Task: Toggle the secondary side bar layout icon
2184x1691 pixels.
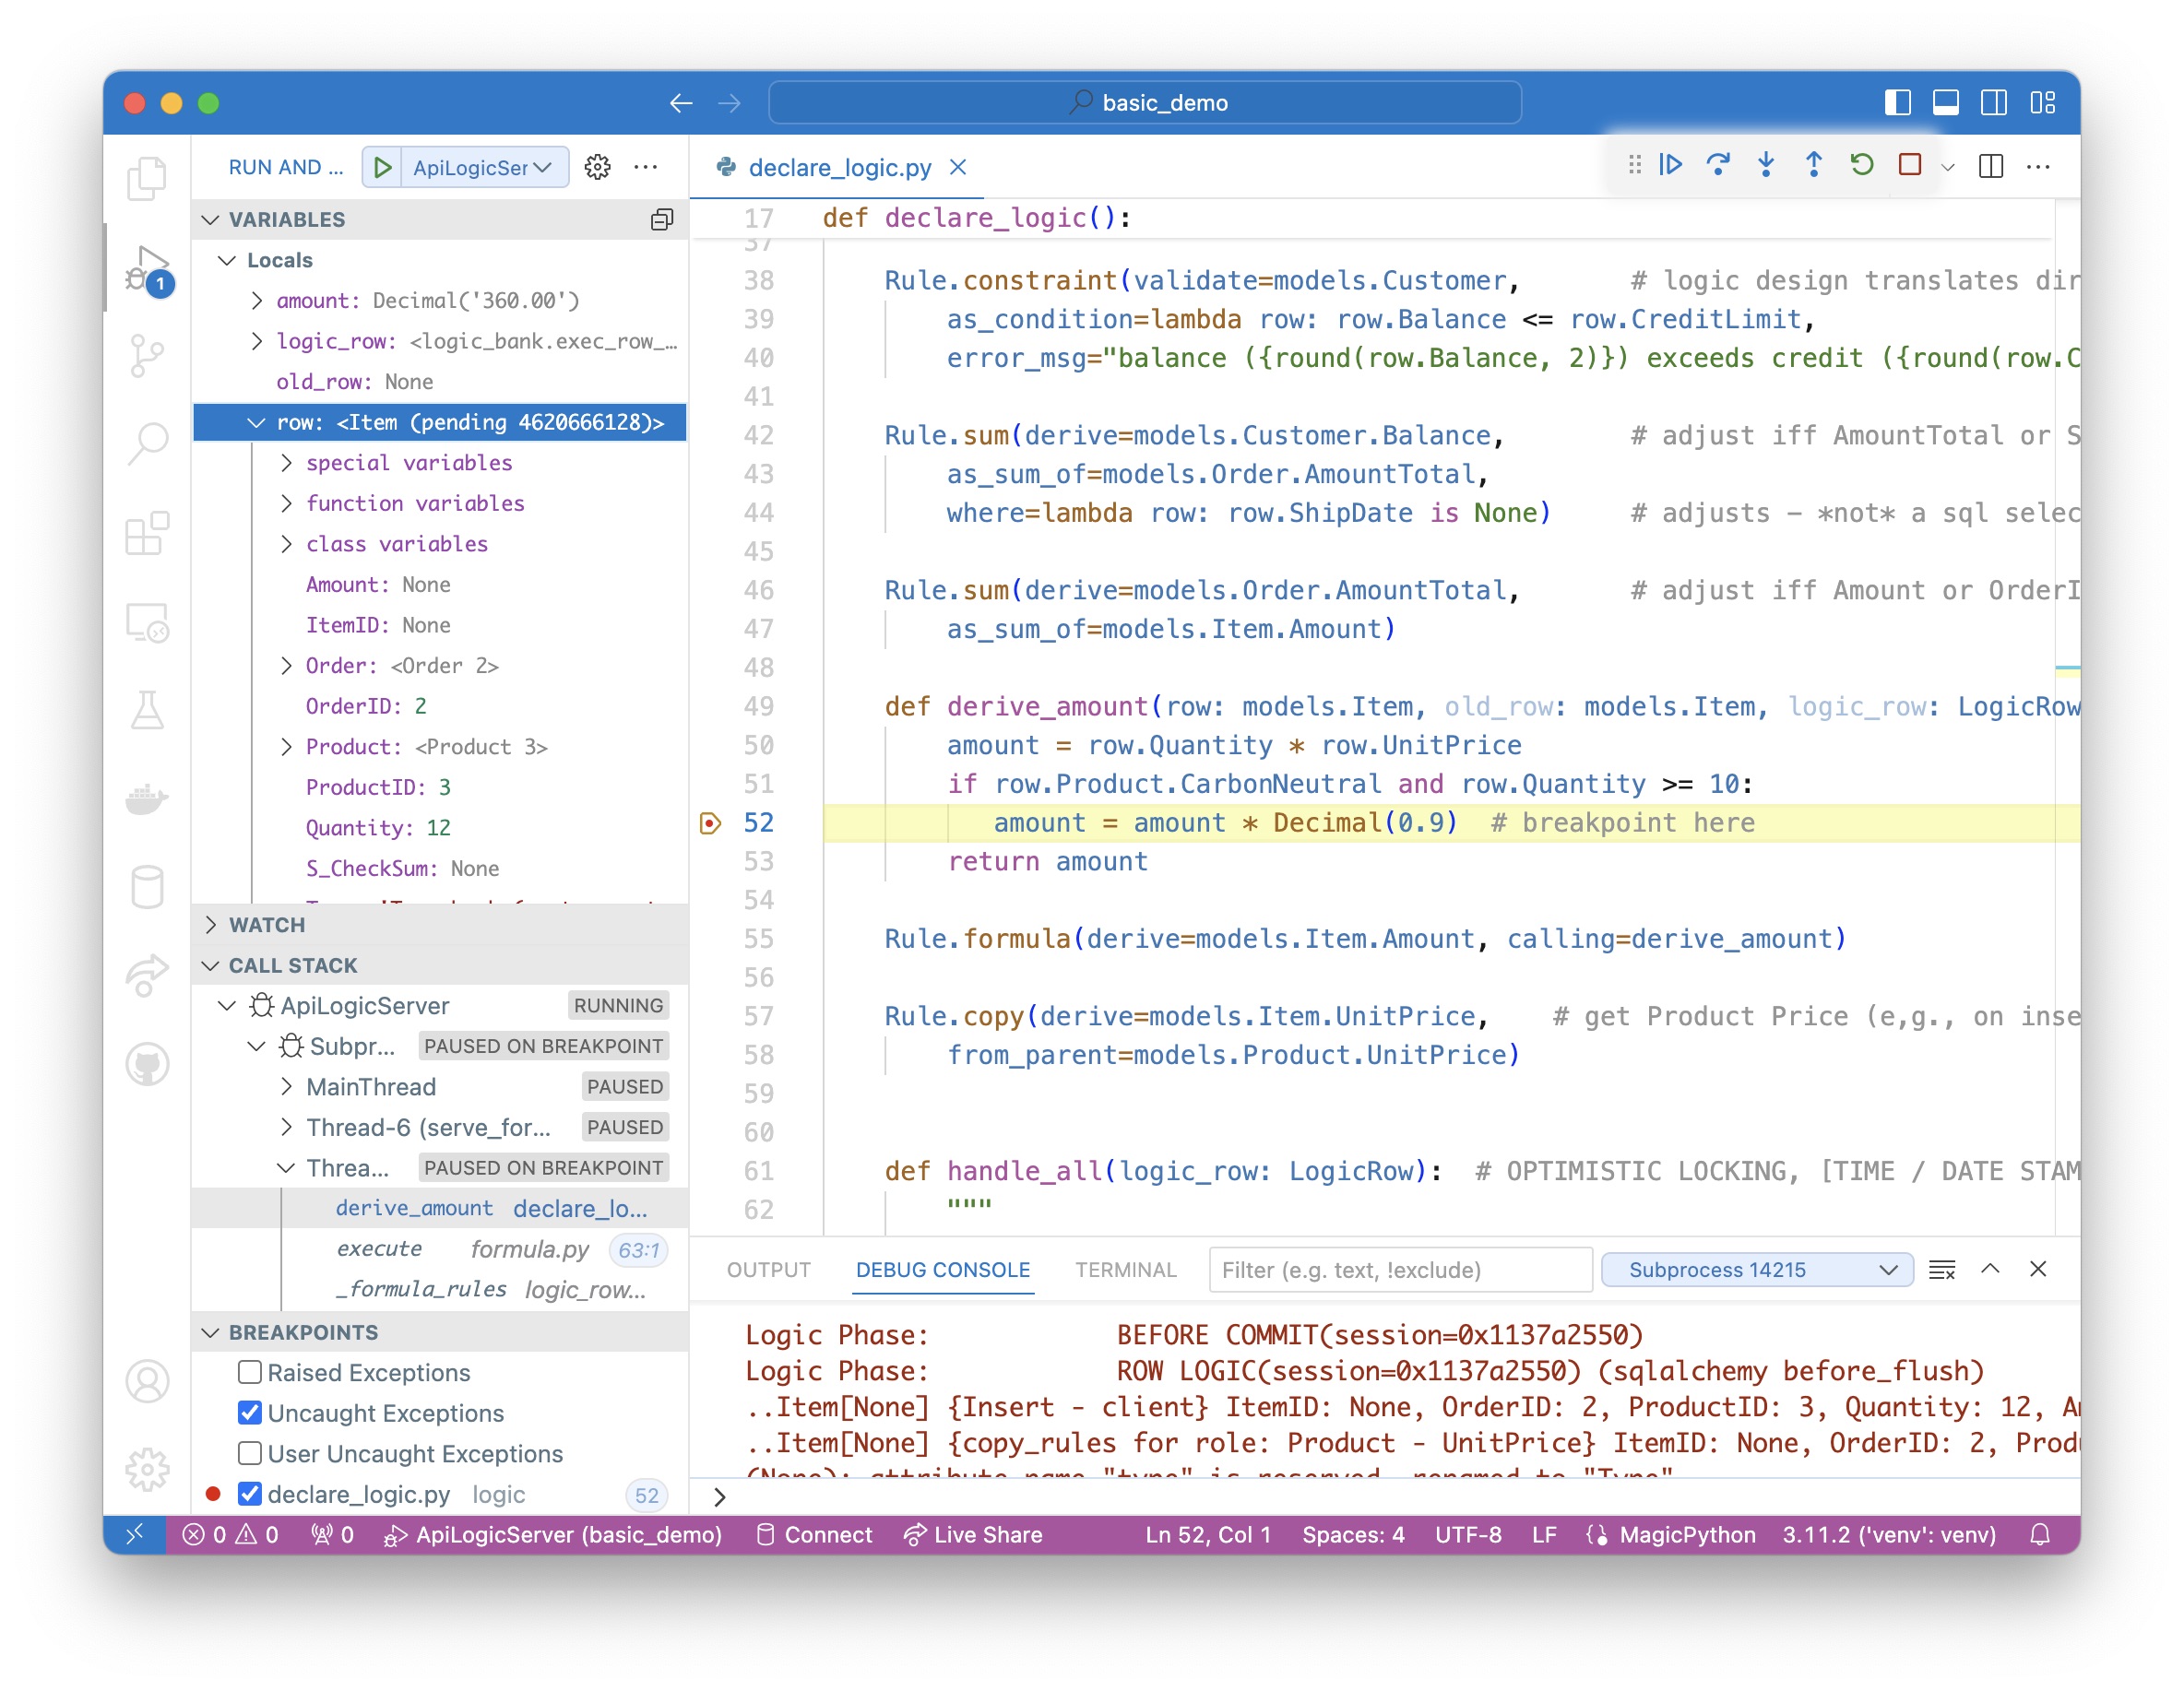Action: 1993,103
